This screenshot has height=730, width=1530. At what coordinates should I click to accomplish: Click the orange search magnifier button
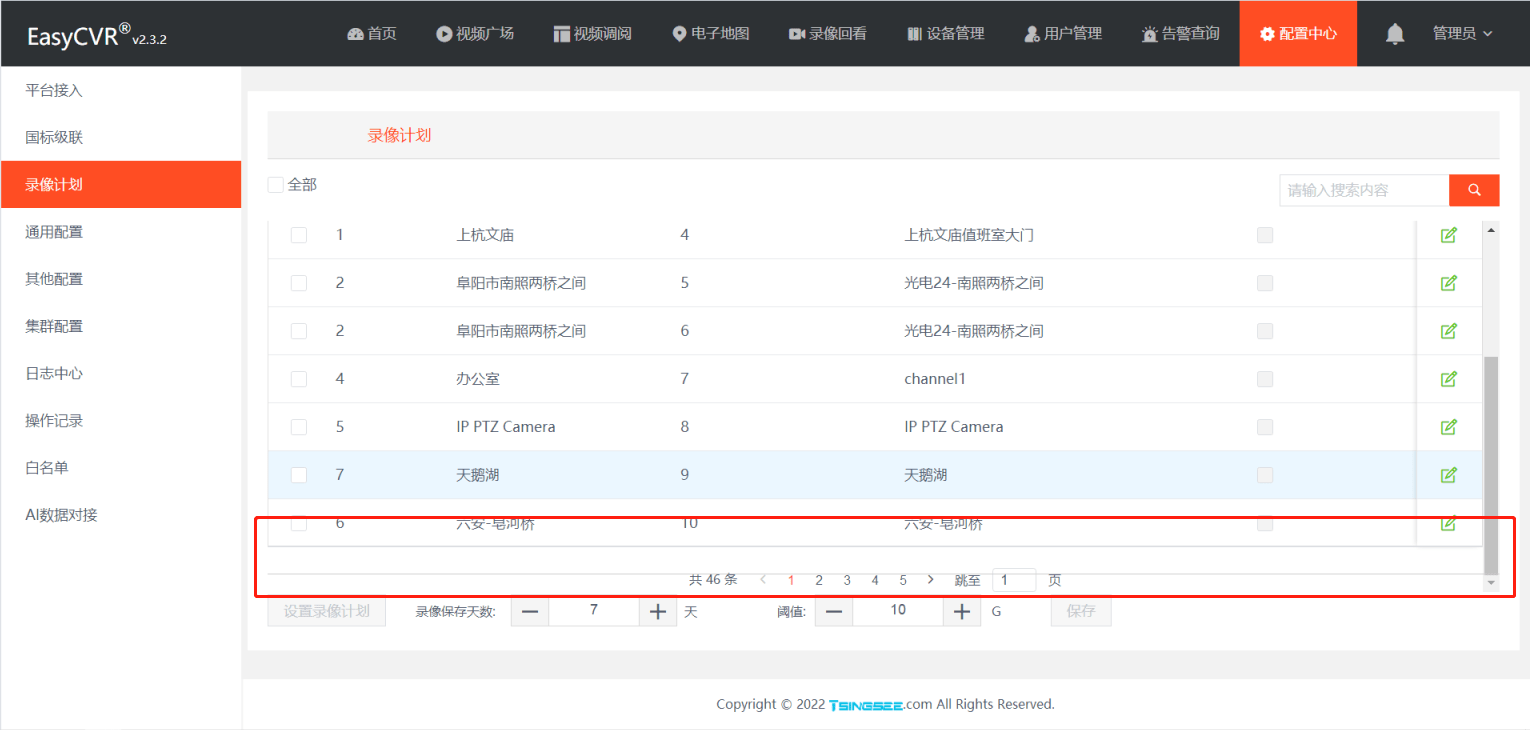point(1474,190)
